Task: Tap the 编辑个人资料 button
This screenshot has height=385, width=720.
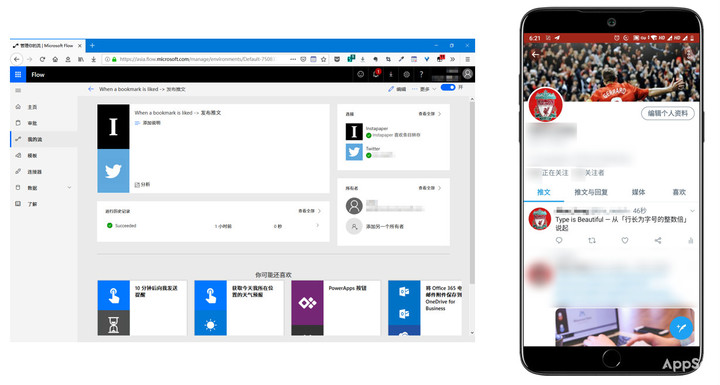Action: coord(668,113)
